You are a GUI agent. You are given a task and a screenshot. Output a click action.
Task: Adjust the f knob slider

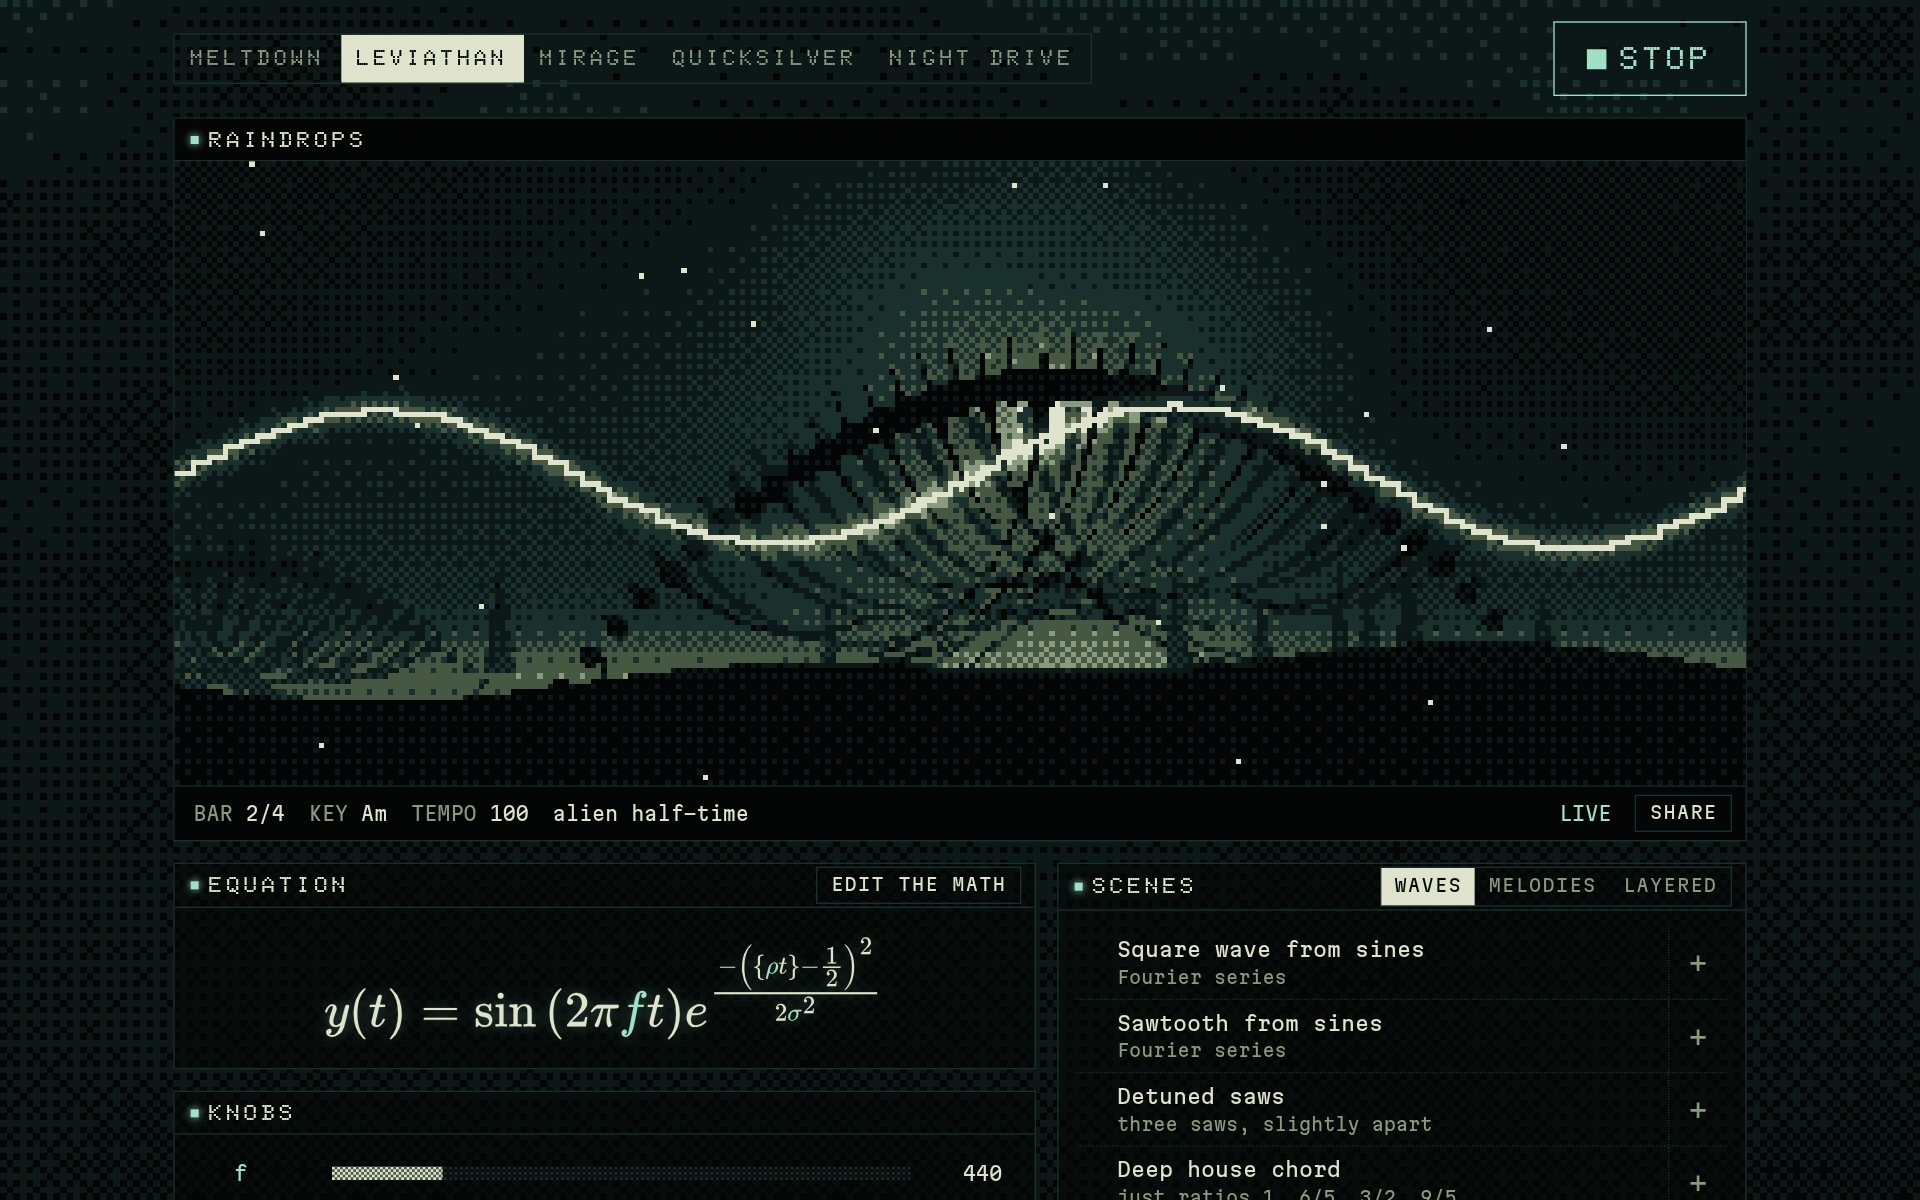621,1173
